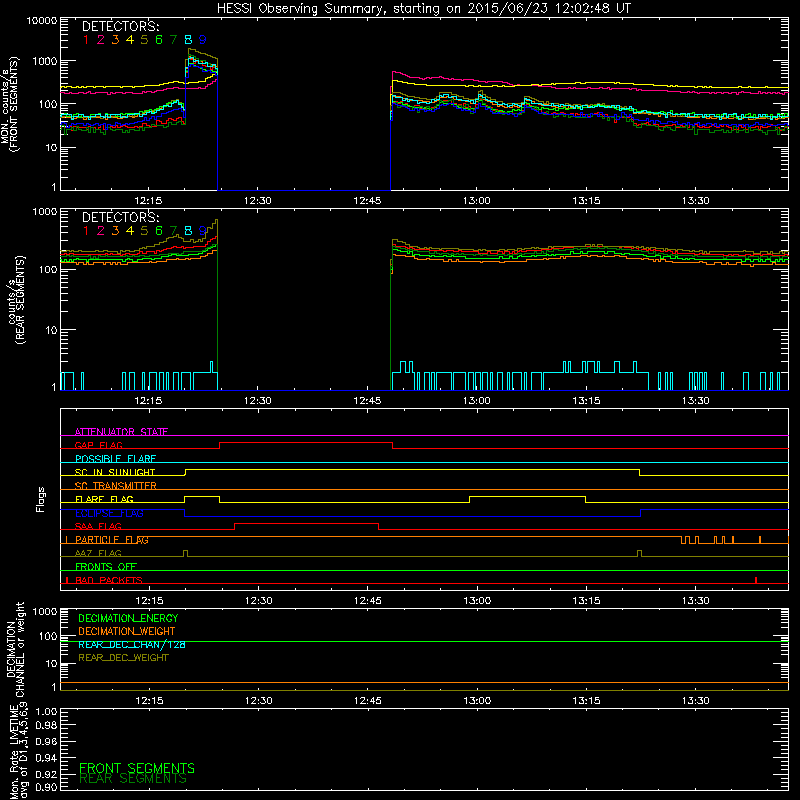Click red detector 1 in rear segments legend
This screenshot has width=800, height=800.
(x=86, y=231)
